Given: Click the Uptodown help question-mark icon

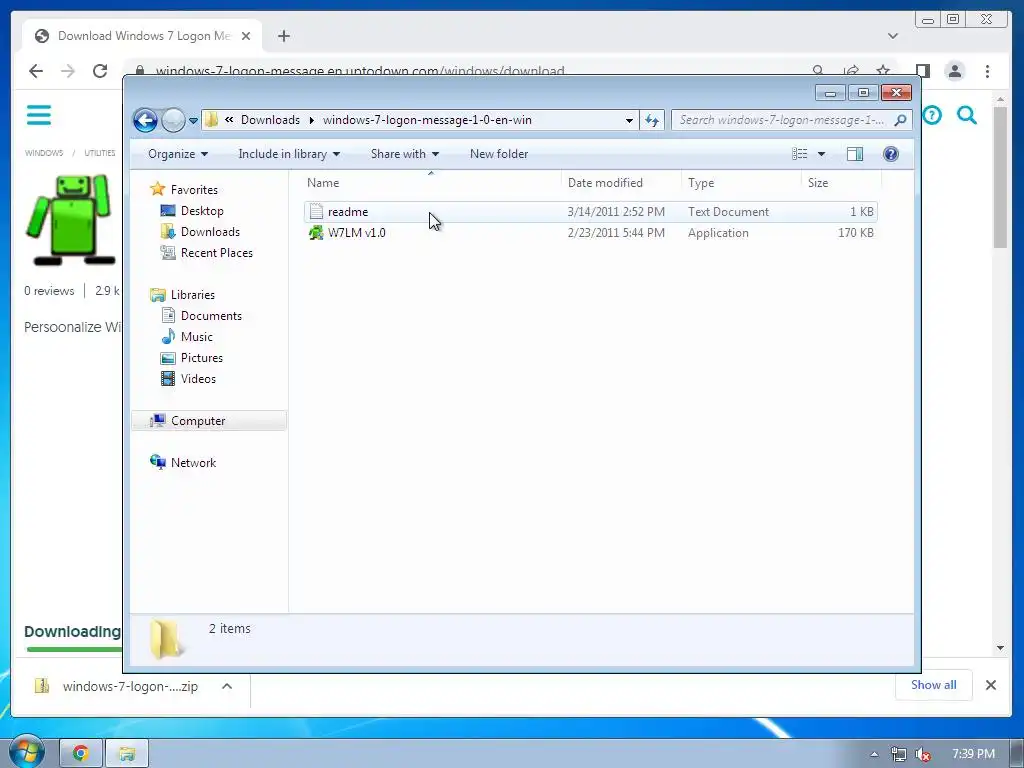Looking at the screenshot, I should pos(932,116).
